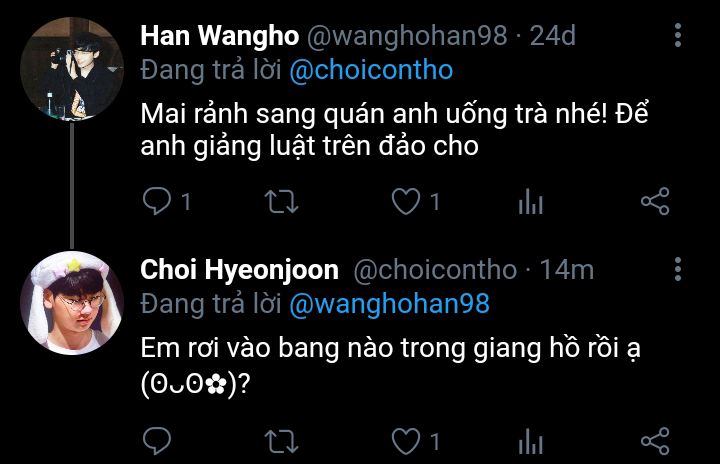Retweet Han Wangho's tweet
Viewport: 720px width, 464px height.
tap(281, 202)
